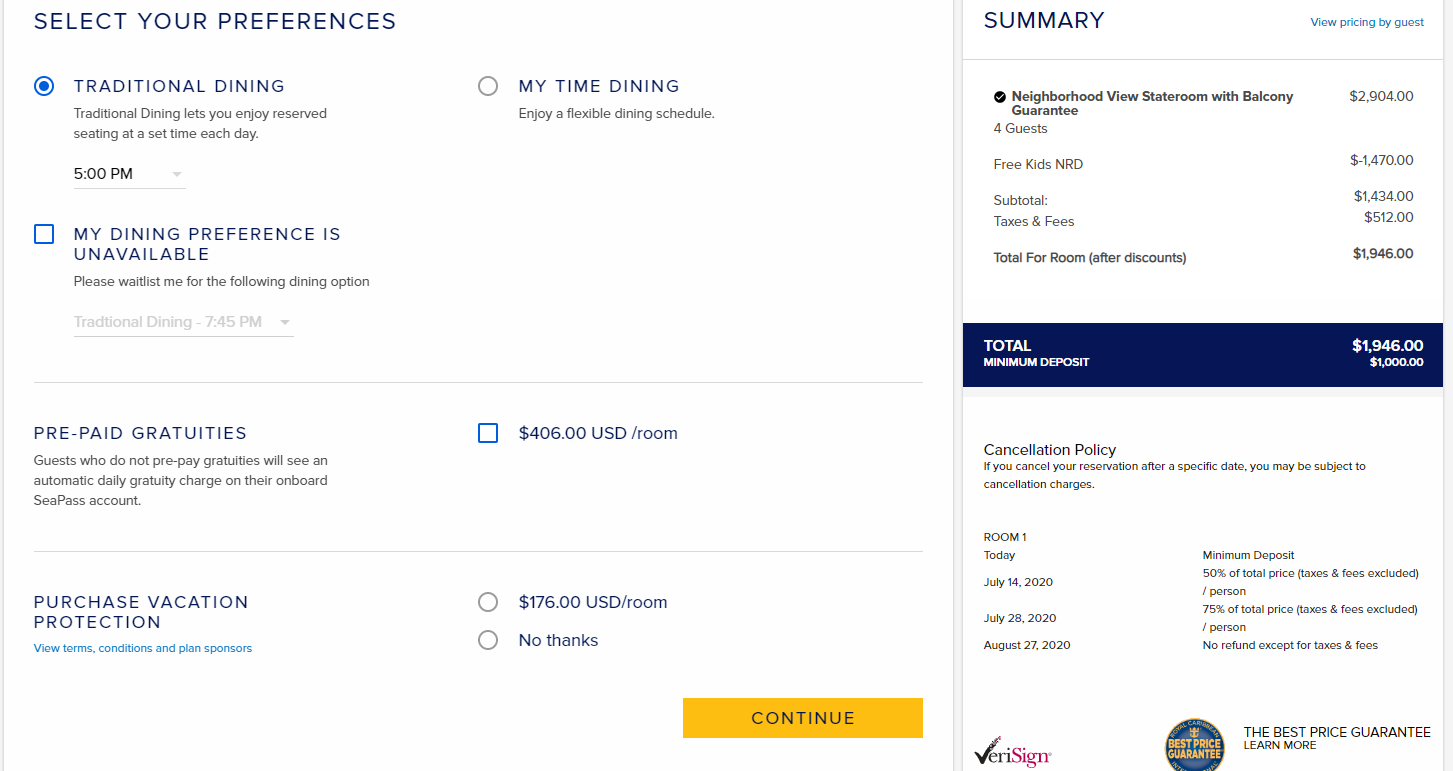Click The Best Price Guarantee heading text
The image size is (1453, 771).
pyautogui.click(x=1337, y=732)
